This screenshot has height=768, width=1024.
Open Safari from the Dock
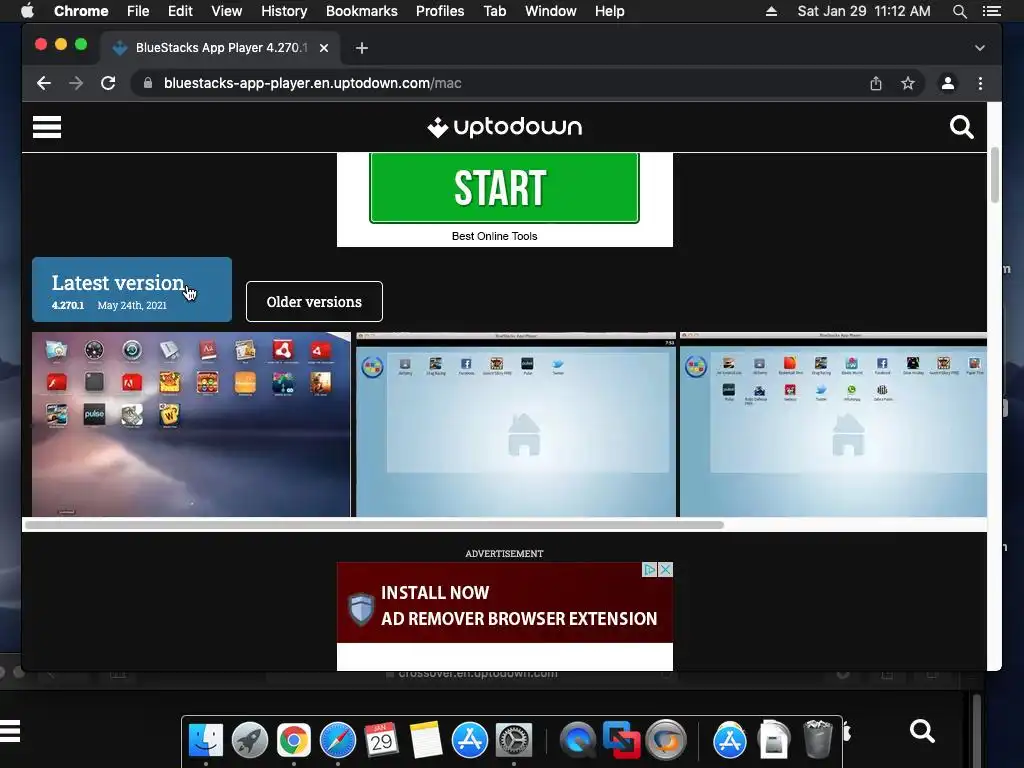[338, 741]
